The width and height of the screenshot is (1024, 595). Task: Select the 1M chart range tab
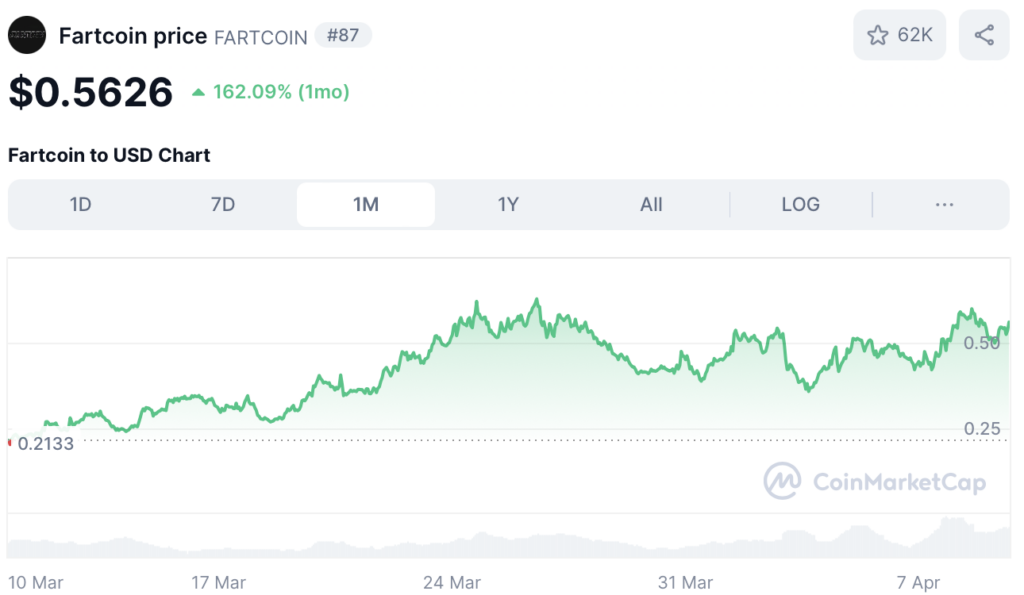click(x=366, y=204)
